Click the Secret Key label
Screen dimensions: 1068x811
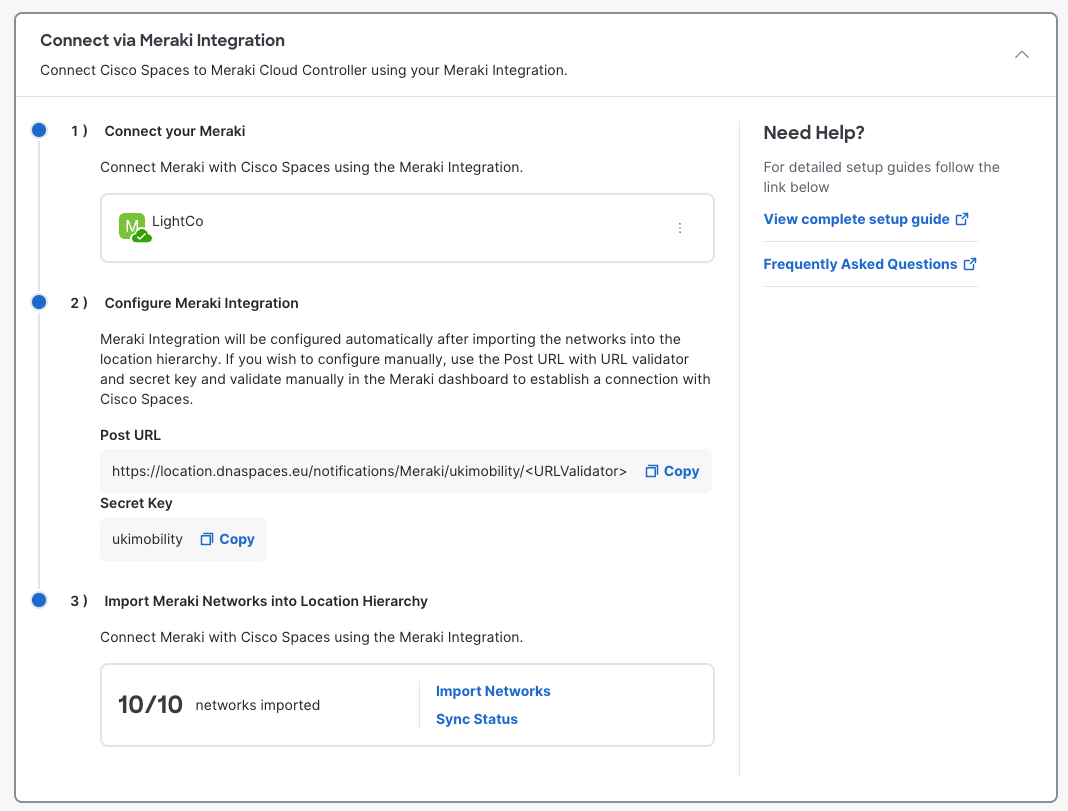(x=136, y=503)
